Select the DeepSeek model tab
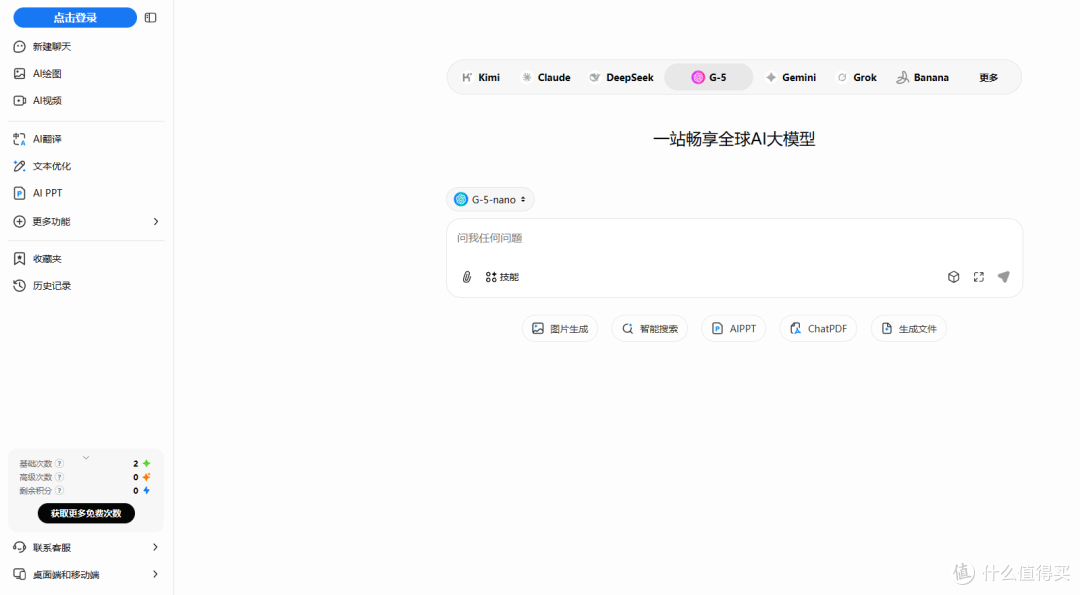The height and width of the screenshot is (595, 1080). [x=621, y=77]
